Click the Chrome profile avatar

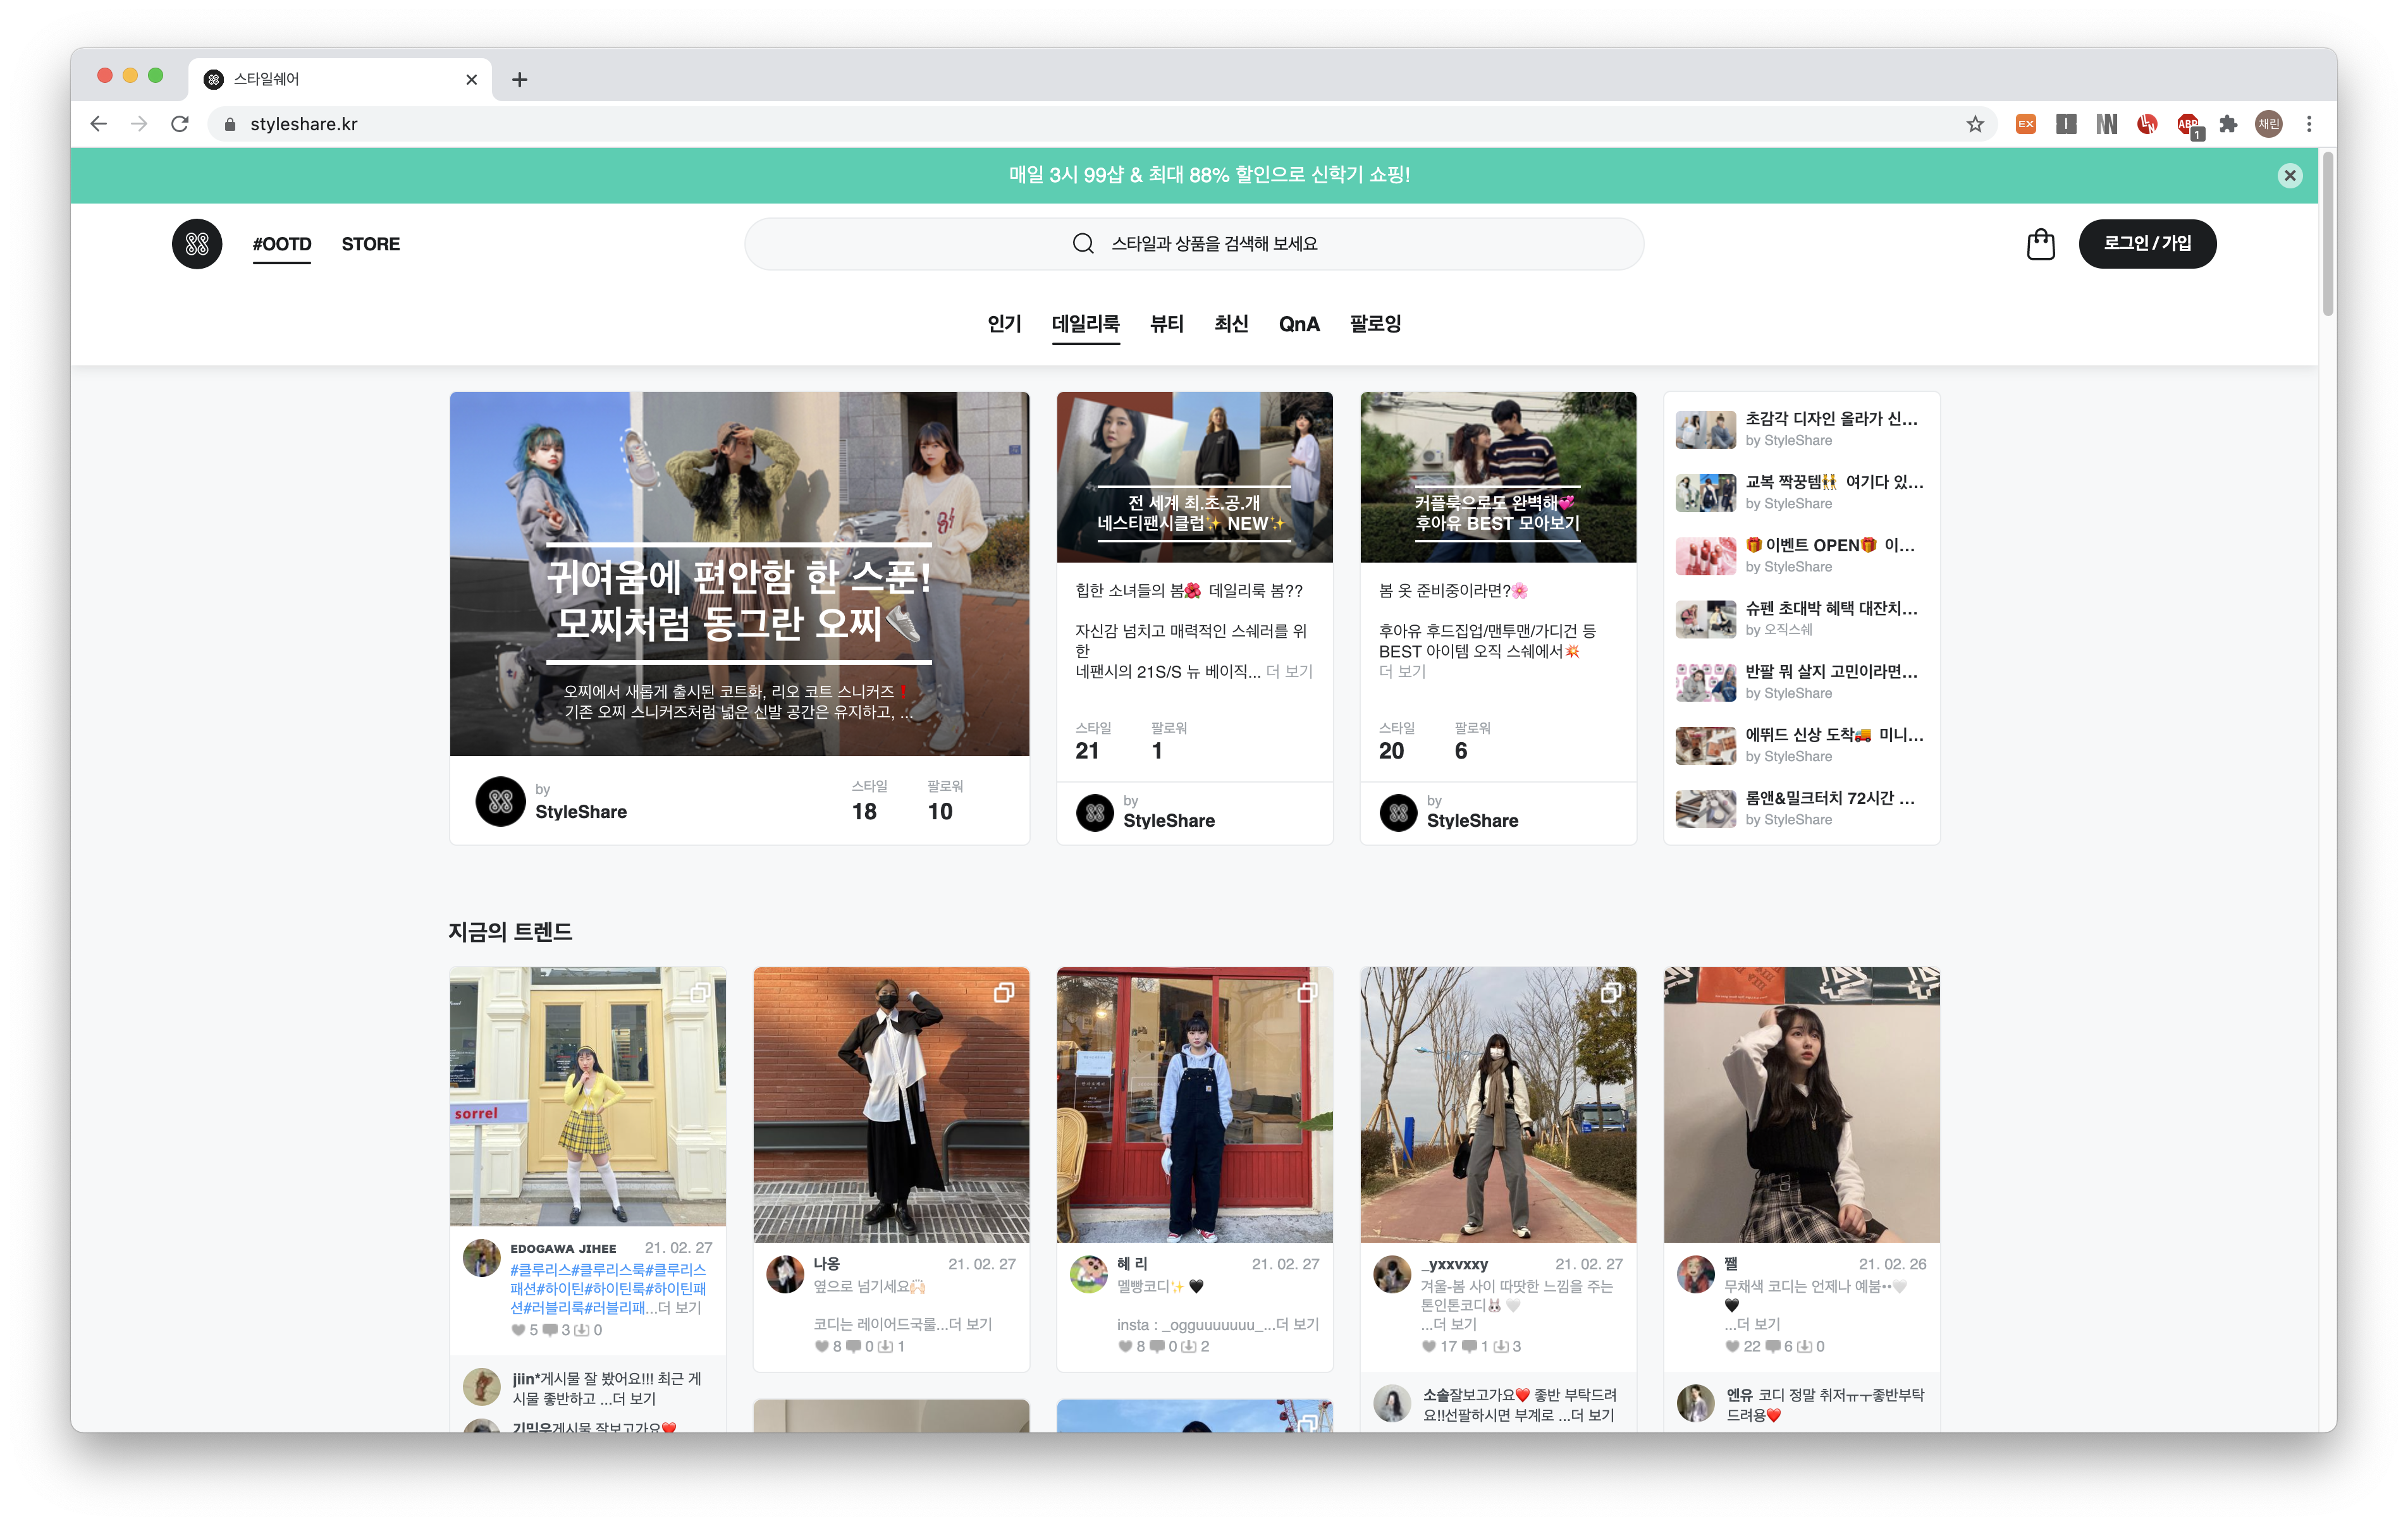(2269, 124)
